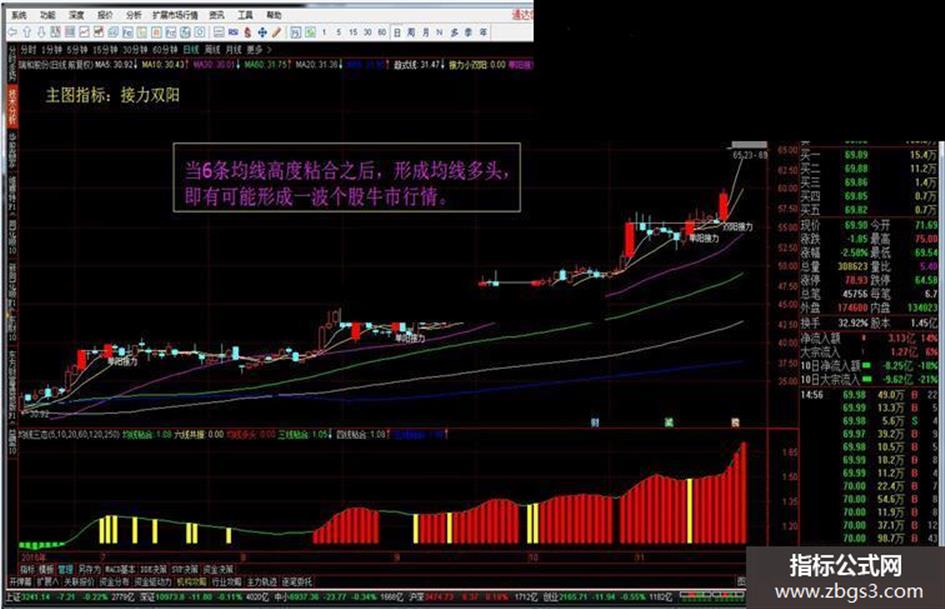Switch to the 30分钟 chart tab
This screenshot has height=609, width=945.
tap(135, 49)
